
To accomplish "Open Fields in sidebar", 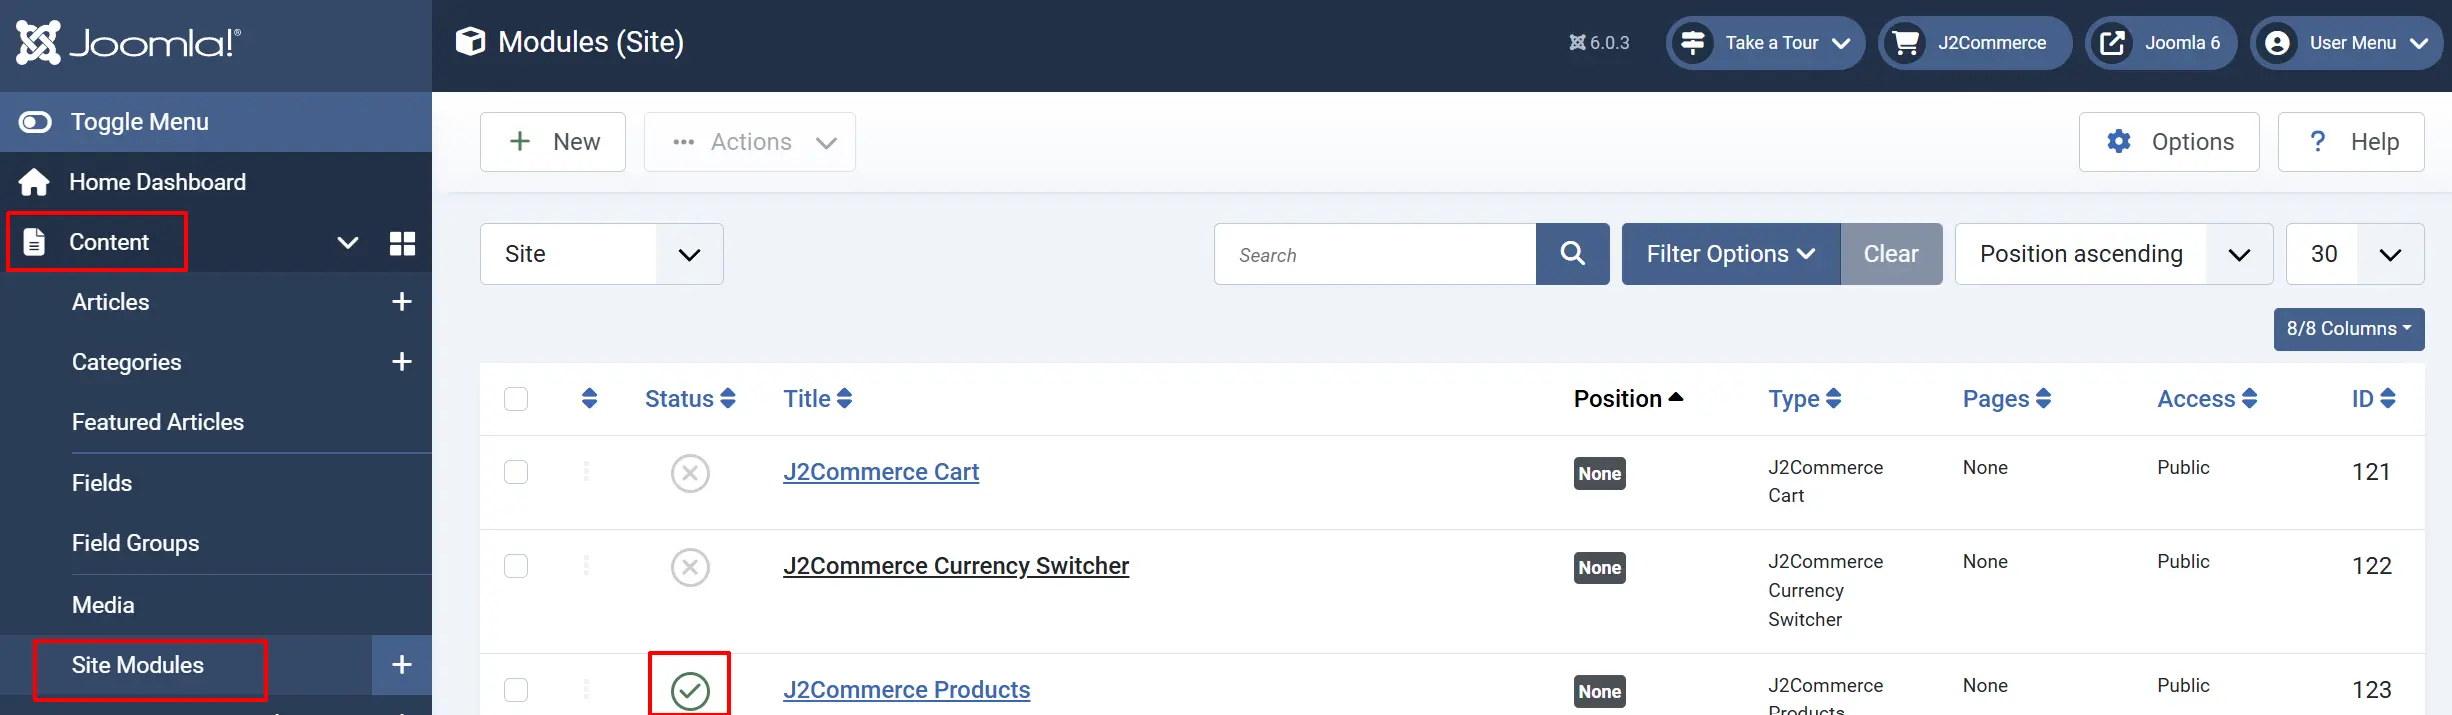I will [102, 483].
